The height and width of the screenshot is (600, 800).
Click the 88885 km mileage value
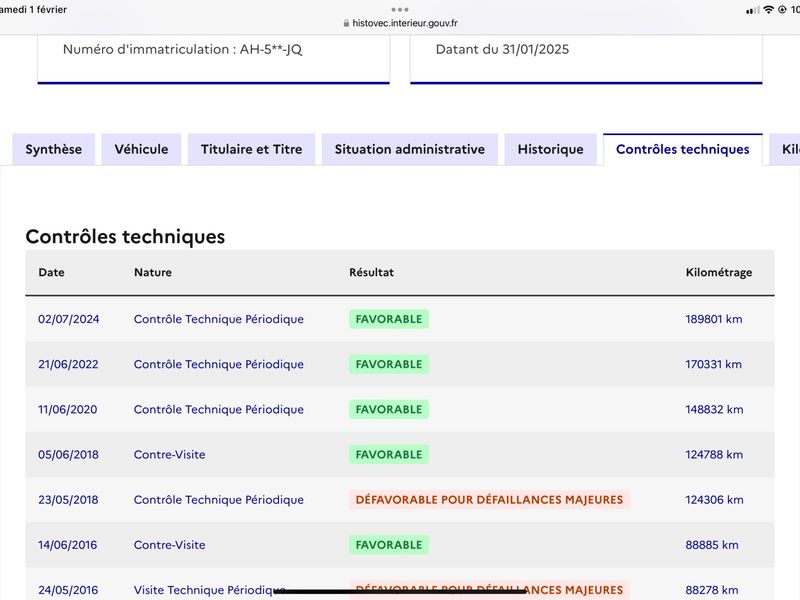click(x=712, y=545)
